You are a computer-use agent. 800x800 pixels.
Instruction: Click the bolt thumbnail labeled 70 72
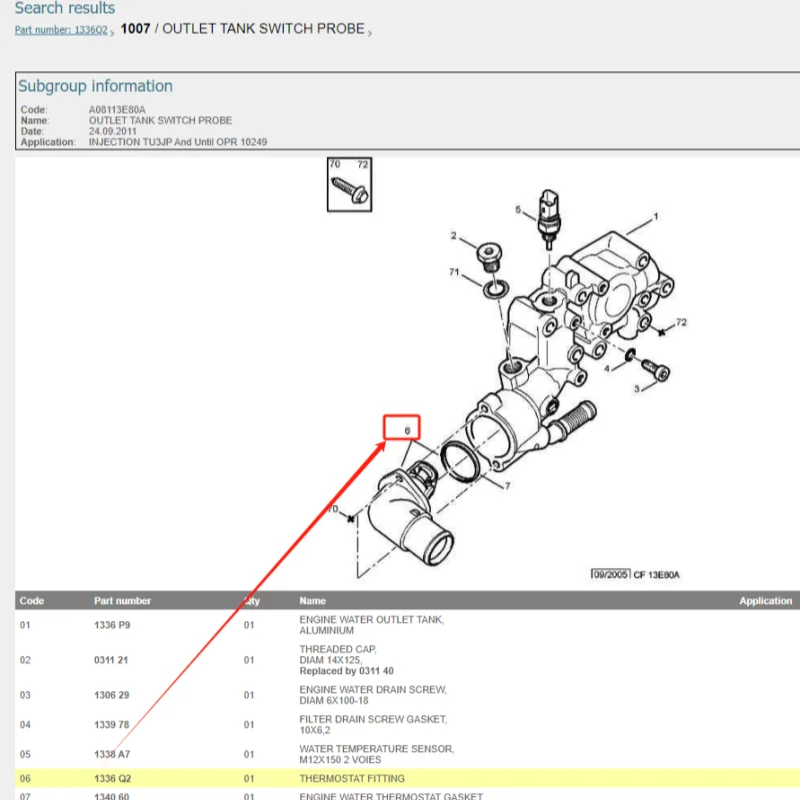point(349,185)
